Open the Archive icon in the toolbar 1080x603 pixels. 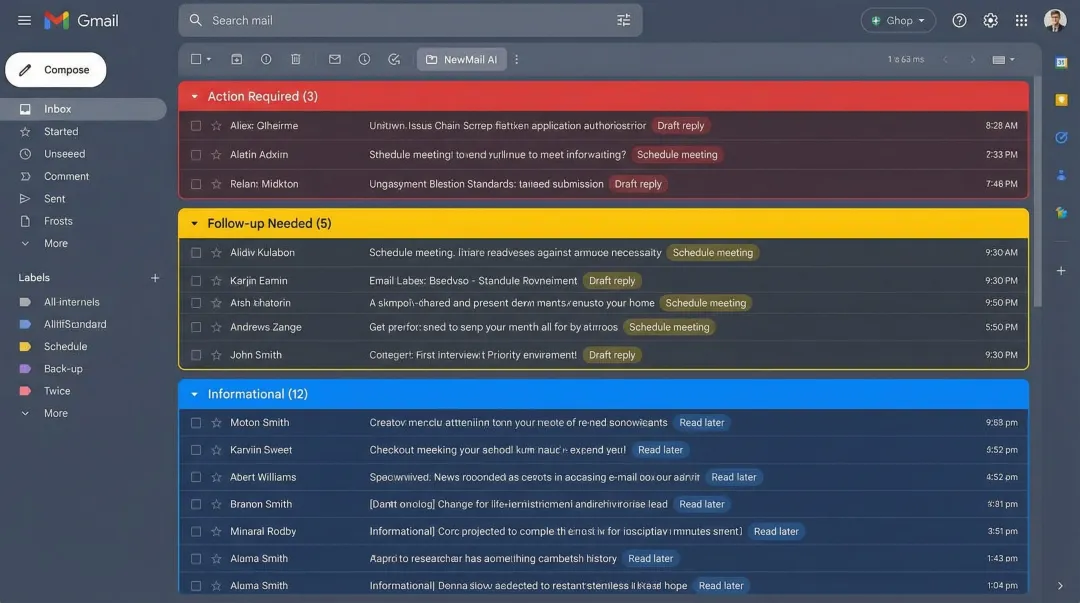235,58
